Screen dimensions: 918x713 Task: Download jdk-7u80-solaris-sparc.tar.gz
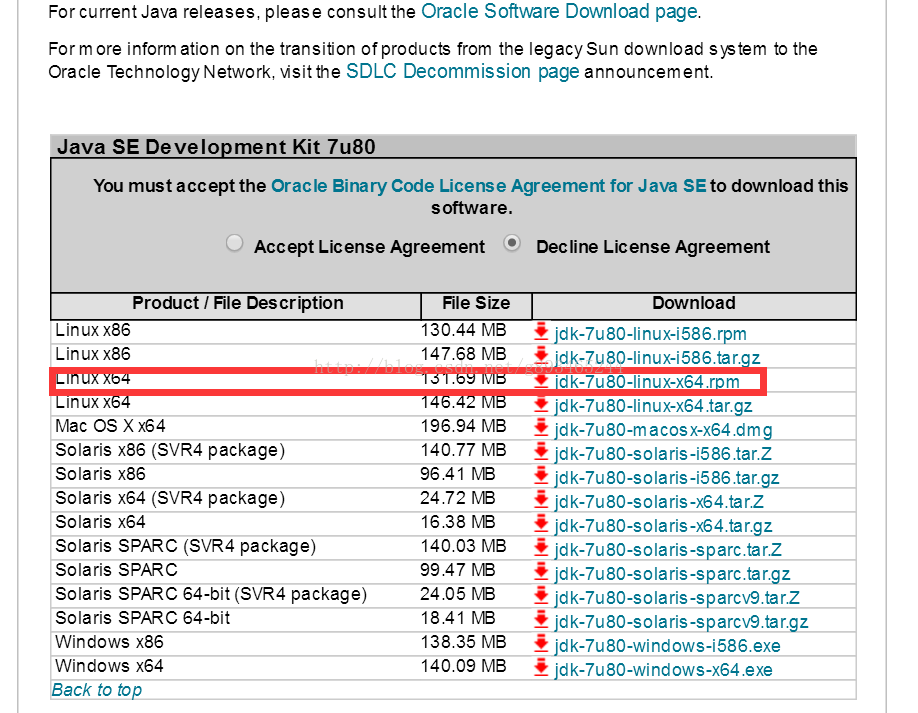[672, 574]
